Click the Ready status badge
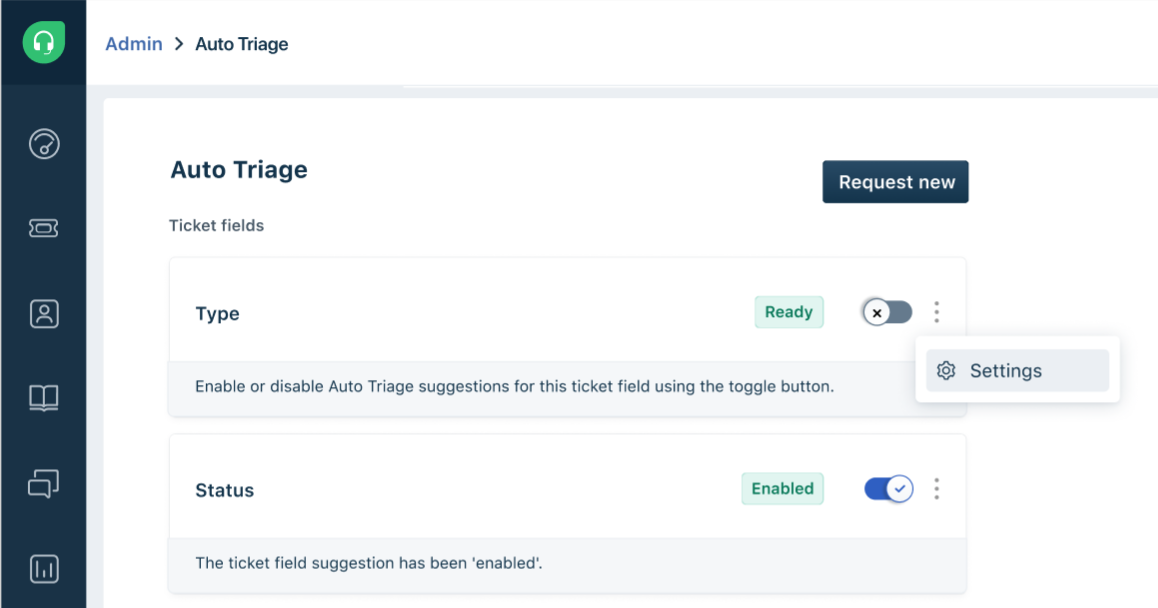 (x=789, y=312)
